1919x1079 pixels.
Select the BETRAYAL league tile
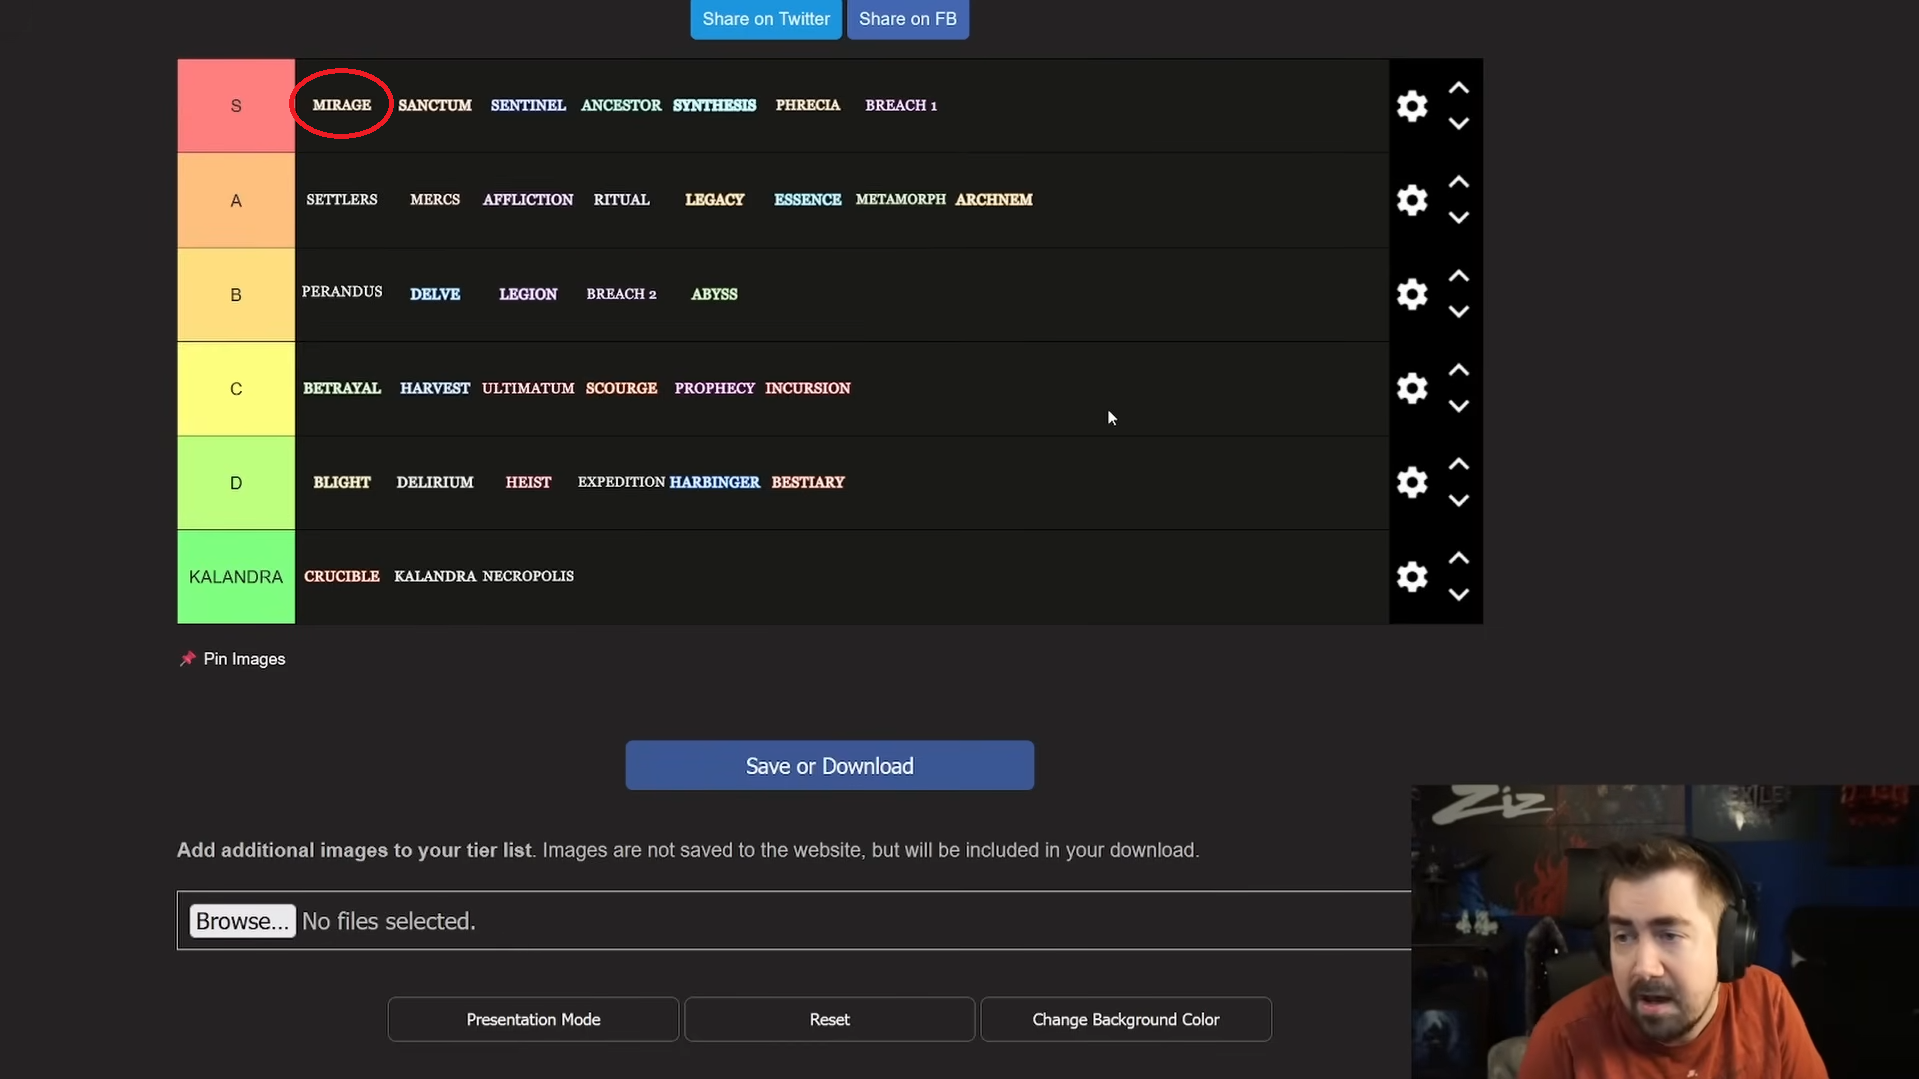pos(342,388)
